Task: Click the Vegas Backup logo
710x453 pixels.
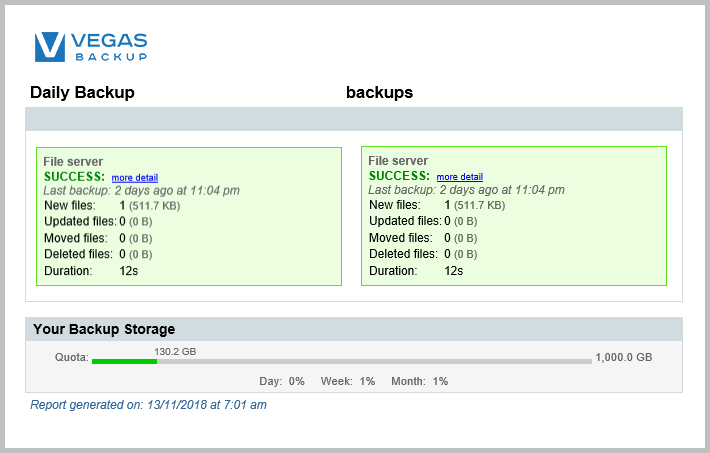Action: tap(91, 47)
